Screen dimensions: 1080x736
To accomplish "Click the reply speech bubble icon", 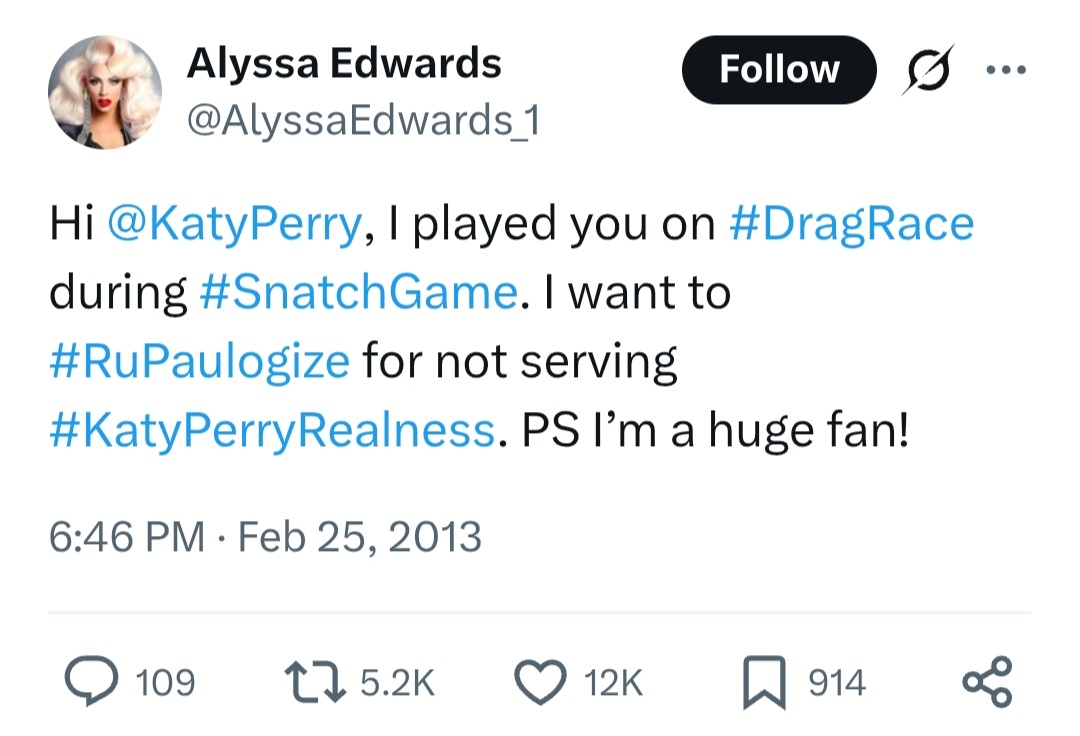I will [x=90, y=682].
